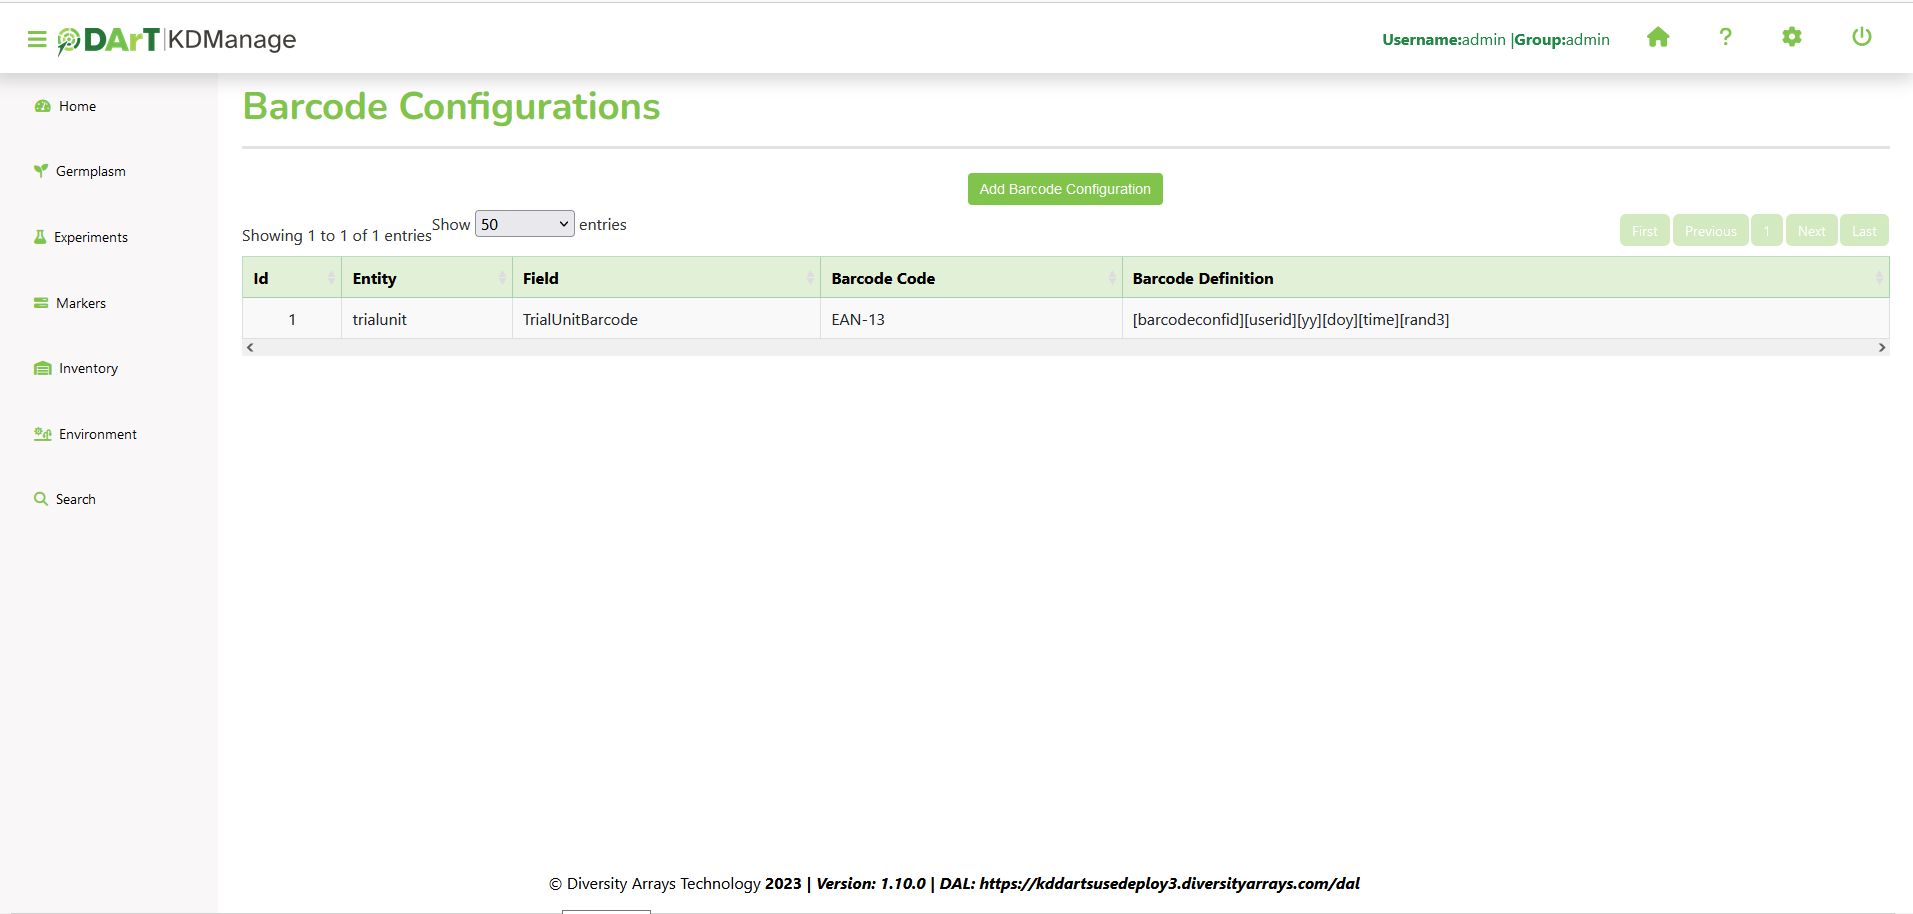Click the DArT KDManage logo
The height and width of the screenshot is (914, 1913).
(x=178, y=39)
